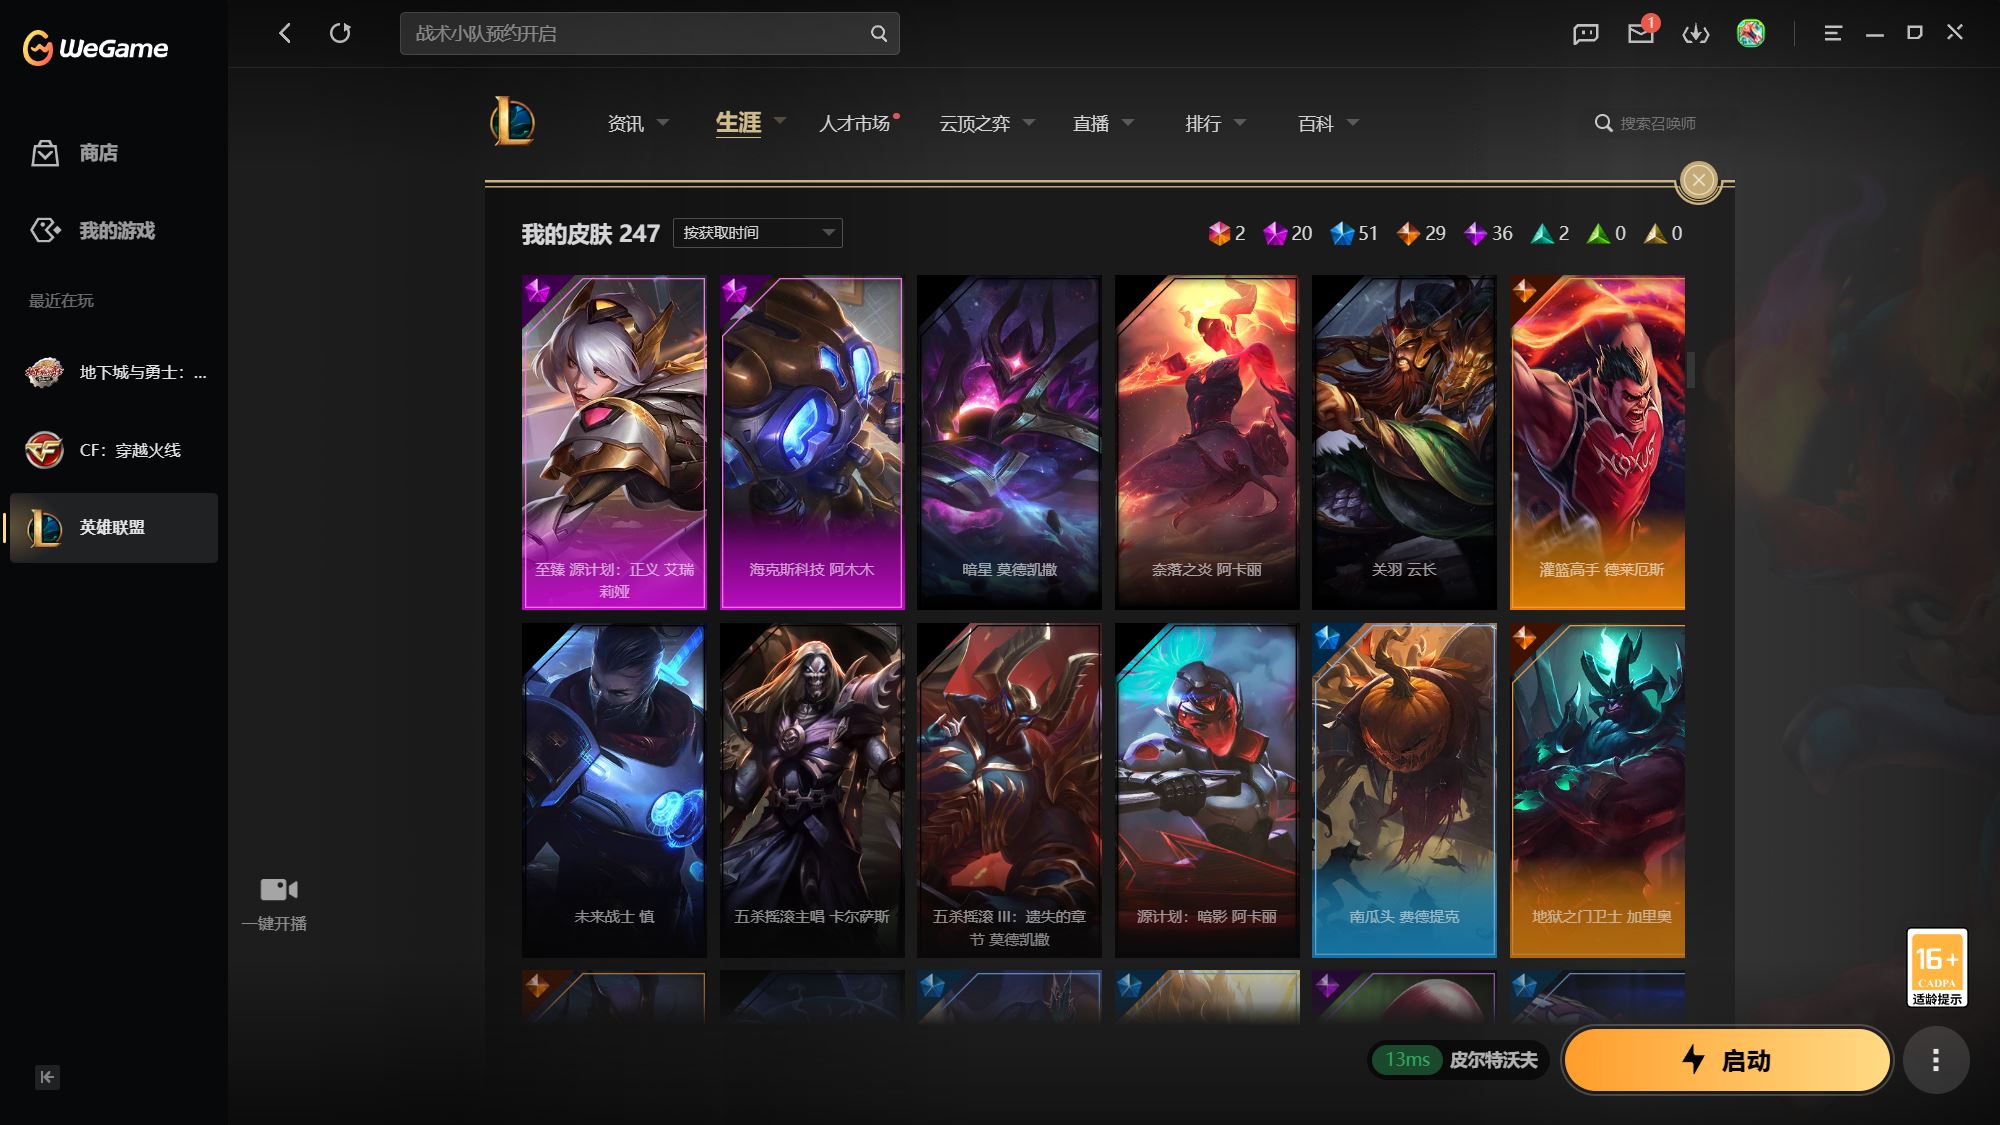Select 地下城与勇士 from recent games
This screenshot has width=2000, height=1125.
[114, 373]
